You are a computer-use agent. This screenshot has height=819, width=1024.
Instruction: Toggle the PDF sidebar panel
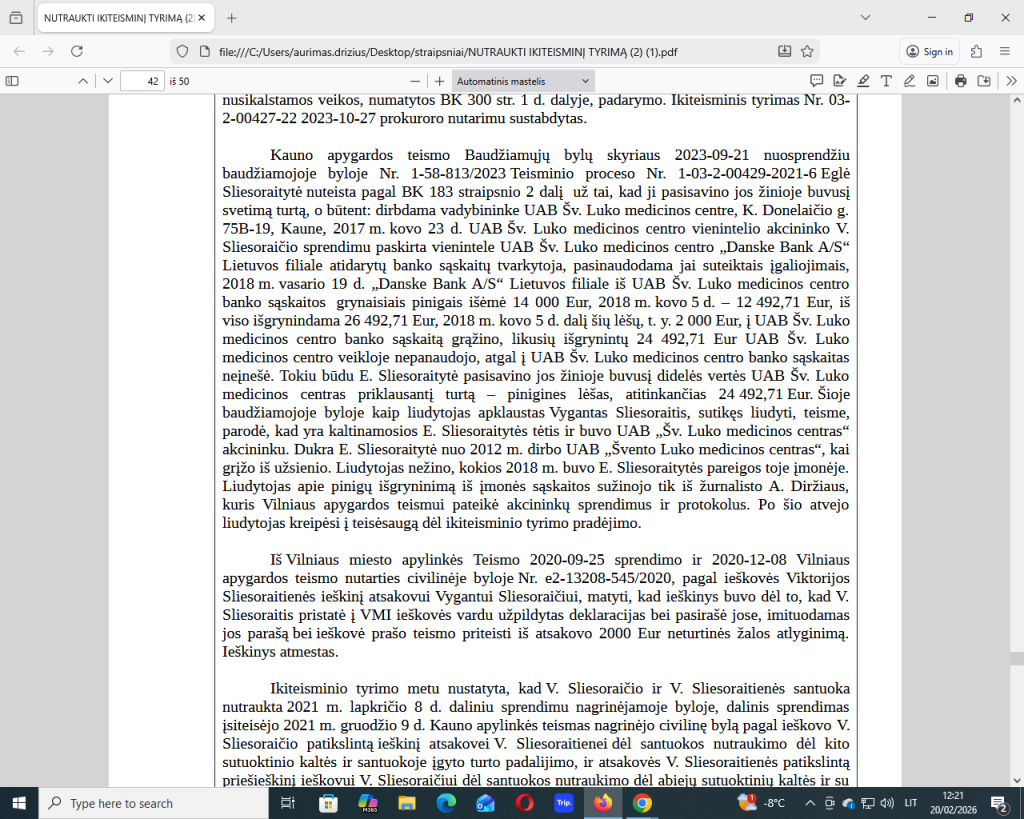(x=12, y=81)
